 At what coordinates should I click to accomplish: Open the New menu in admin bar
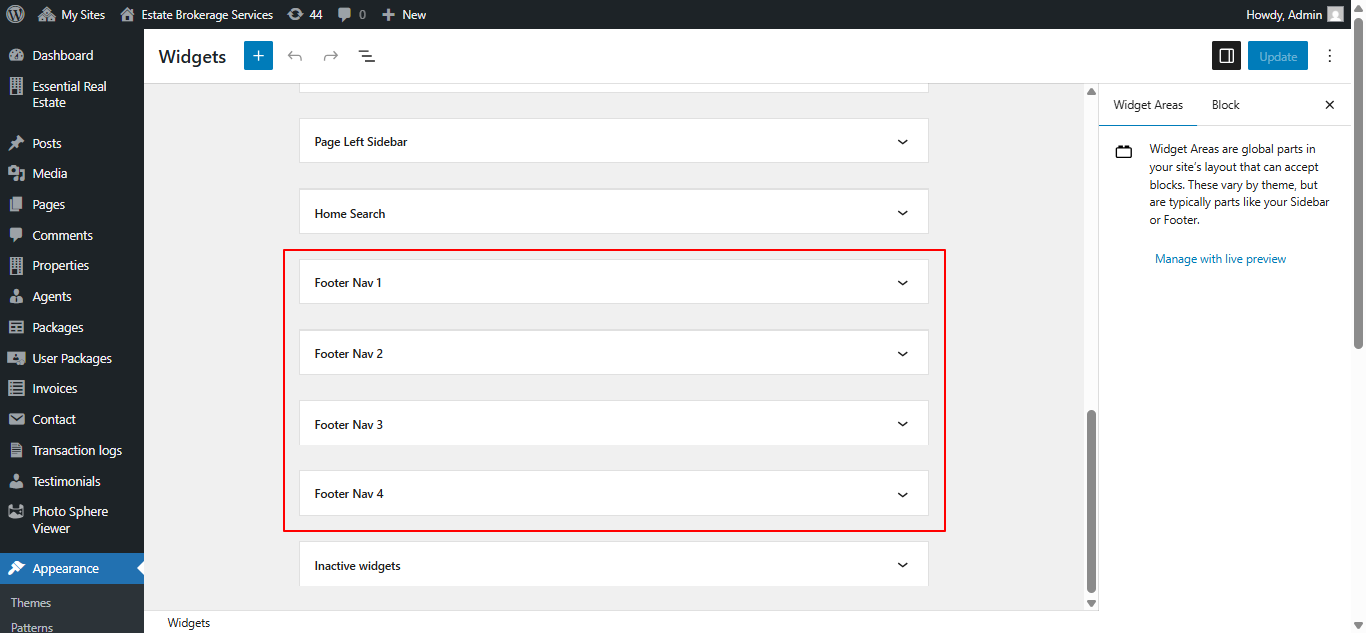pyautogui.click(x=404, y=14)
